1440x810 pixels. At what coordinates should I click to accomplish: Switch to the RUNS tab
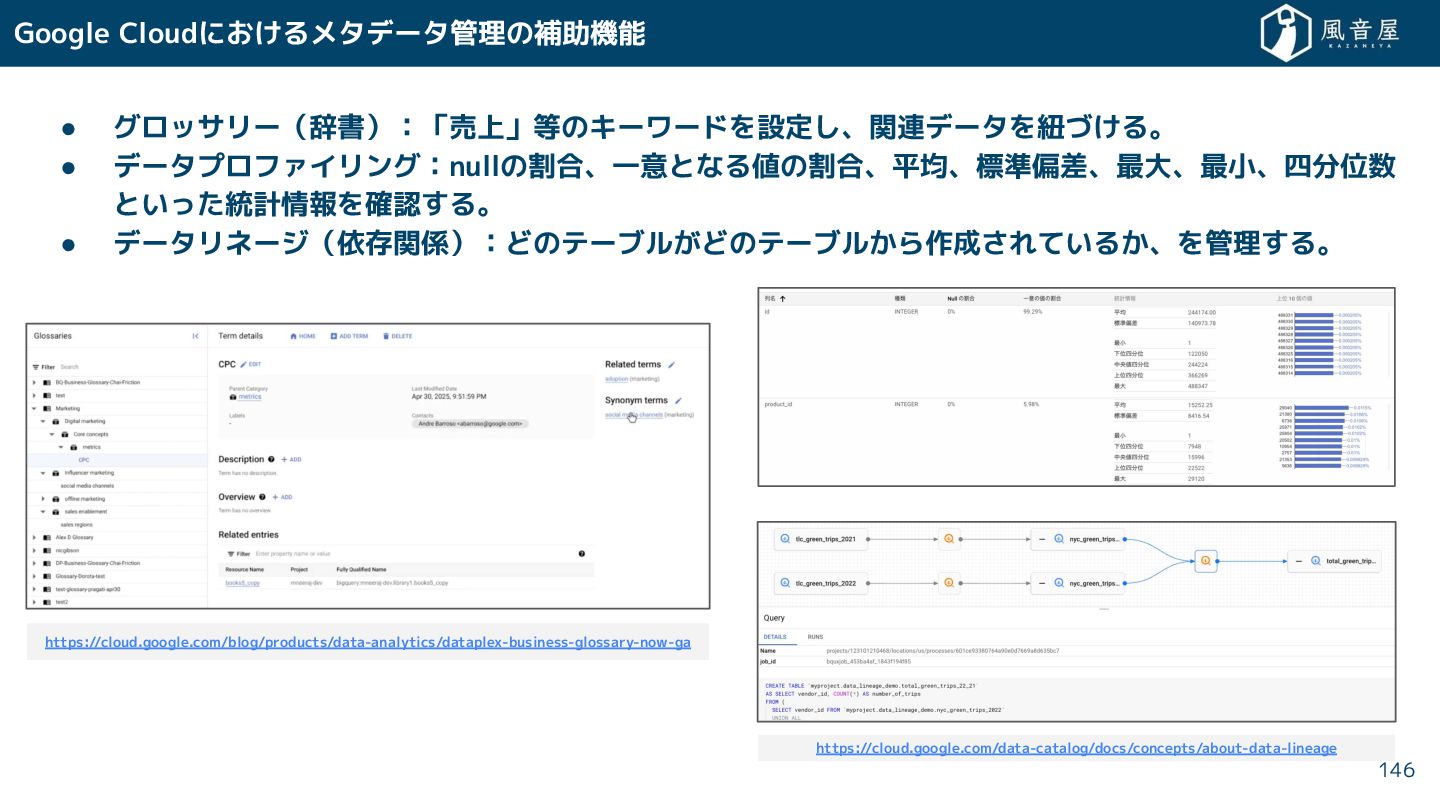[816, 636]
